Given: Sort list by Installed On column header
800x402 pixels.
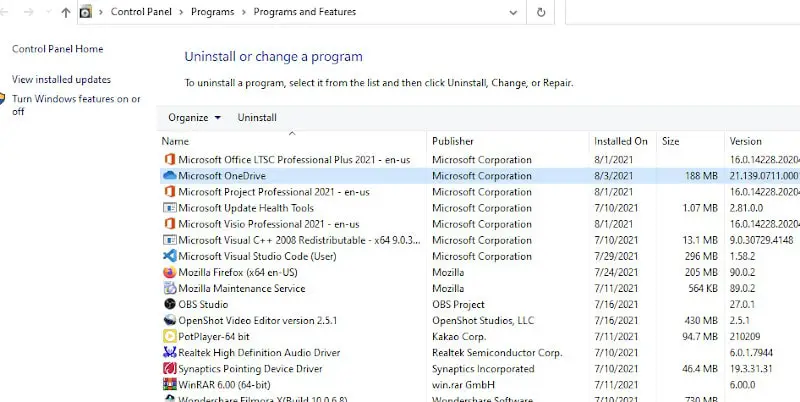Looking at the screenshot, I should pyautogui.click(x=620, y=141).
